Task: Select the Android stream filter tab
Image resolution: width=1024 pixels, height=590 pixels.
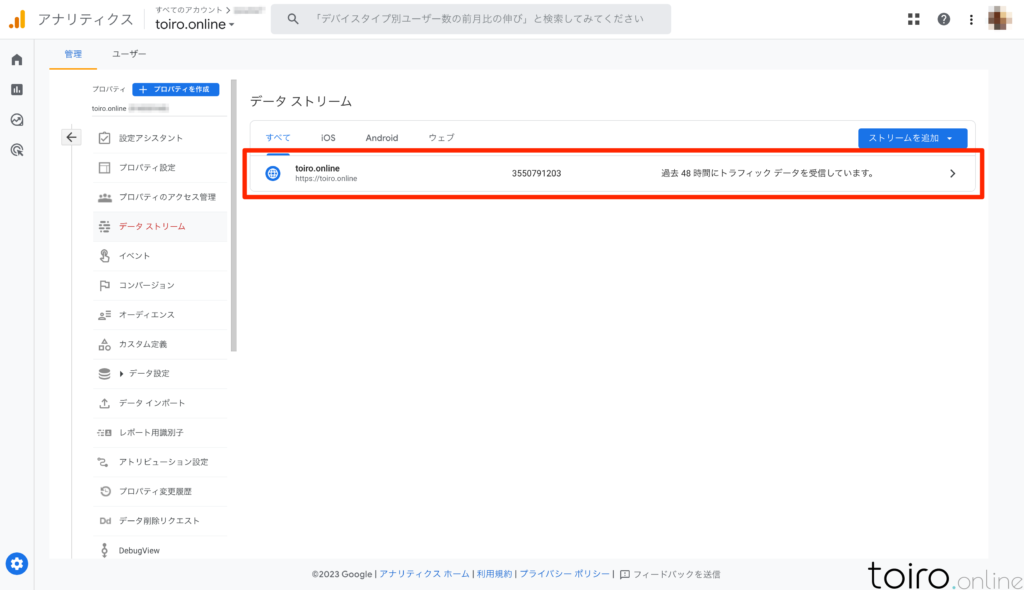Action: 381,138
